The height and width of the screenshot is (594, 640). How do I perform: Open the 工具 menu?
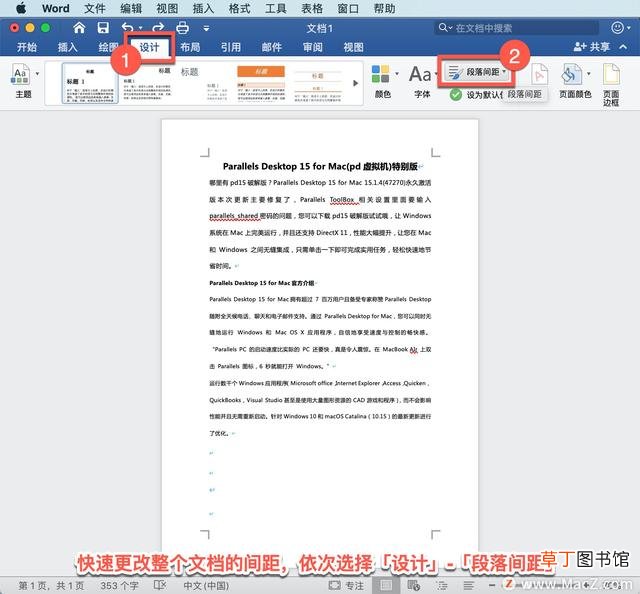point(276,8)
